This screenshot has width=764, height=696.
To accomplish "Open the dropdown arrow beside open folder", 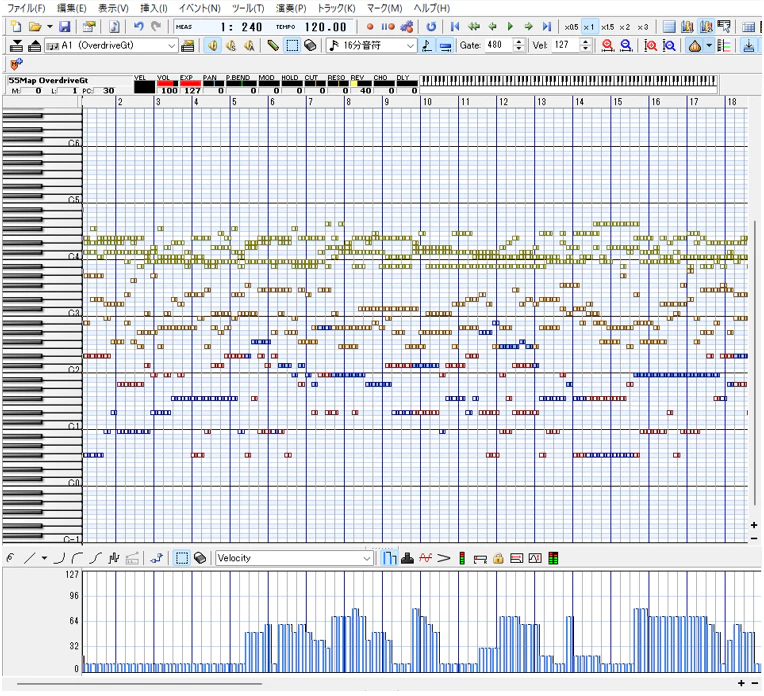I will pos(49,27).
